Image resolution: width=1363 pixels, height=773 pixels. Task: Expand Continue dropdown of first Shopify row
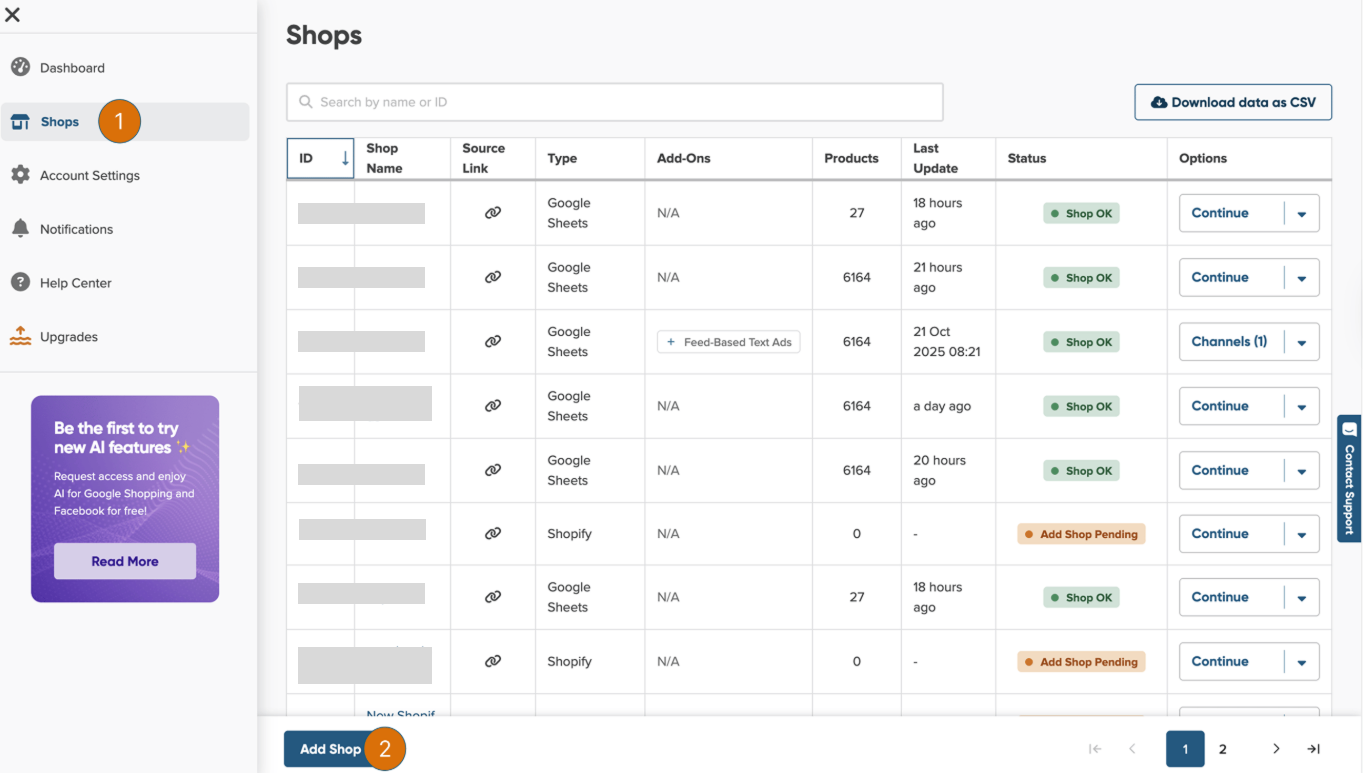point(1302,535)
